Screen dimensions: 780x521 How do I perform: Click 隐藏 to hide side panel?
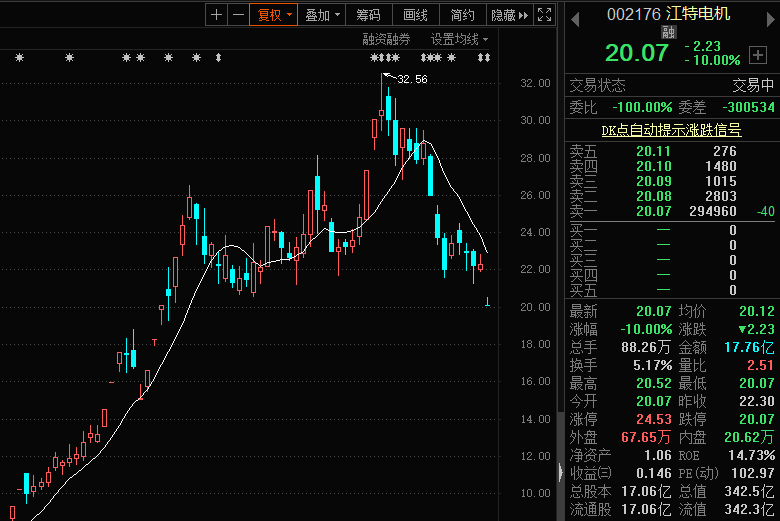(509, 15)
